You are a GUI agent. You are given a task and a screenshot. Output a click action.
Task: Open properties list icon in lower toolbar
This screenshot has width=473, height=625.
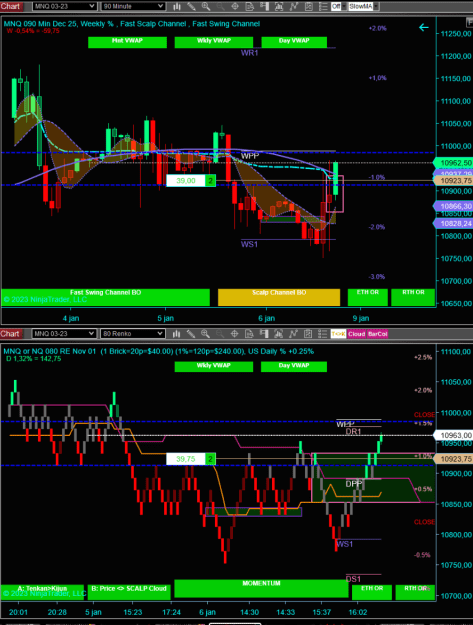[323, 334]
